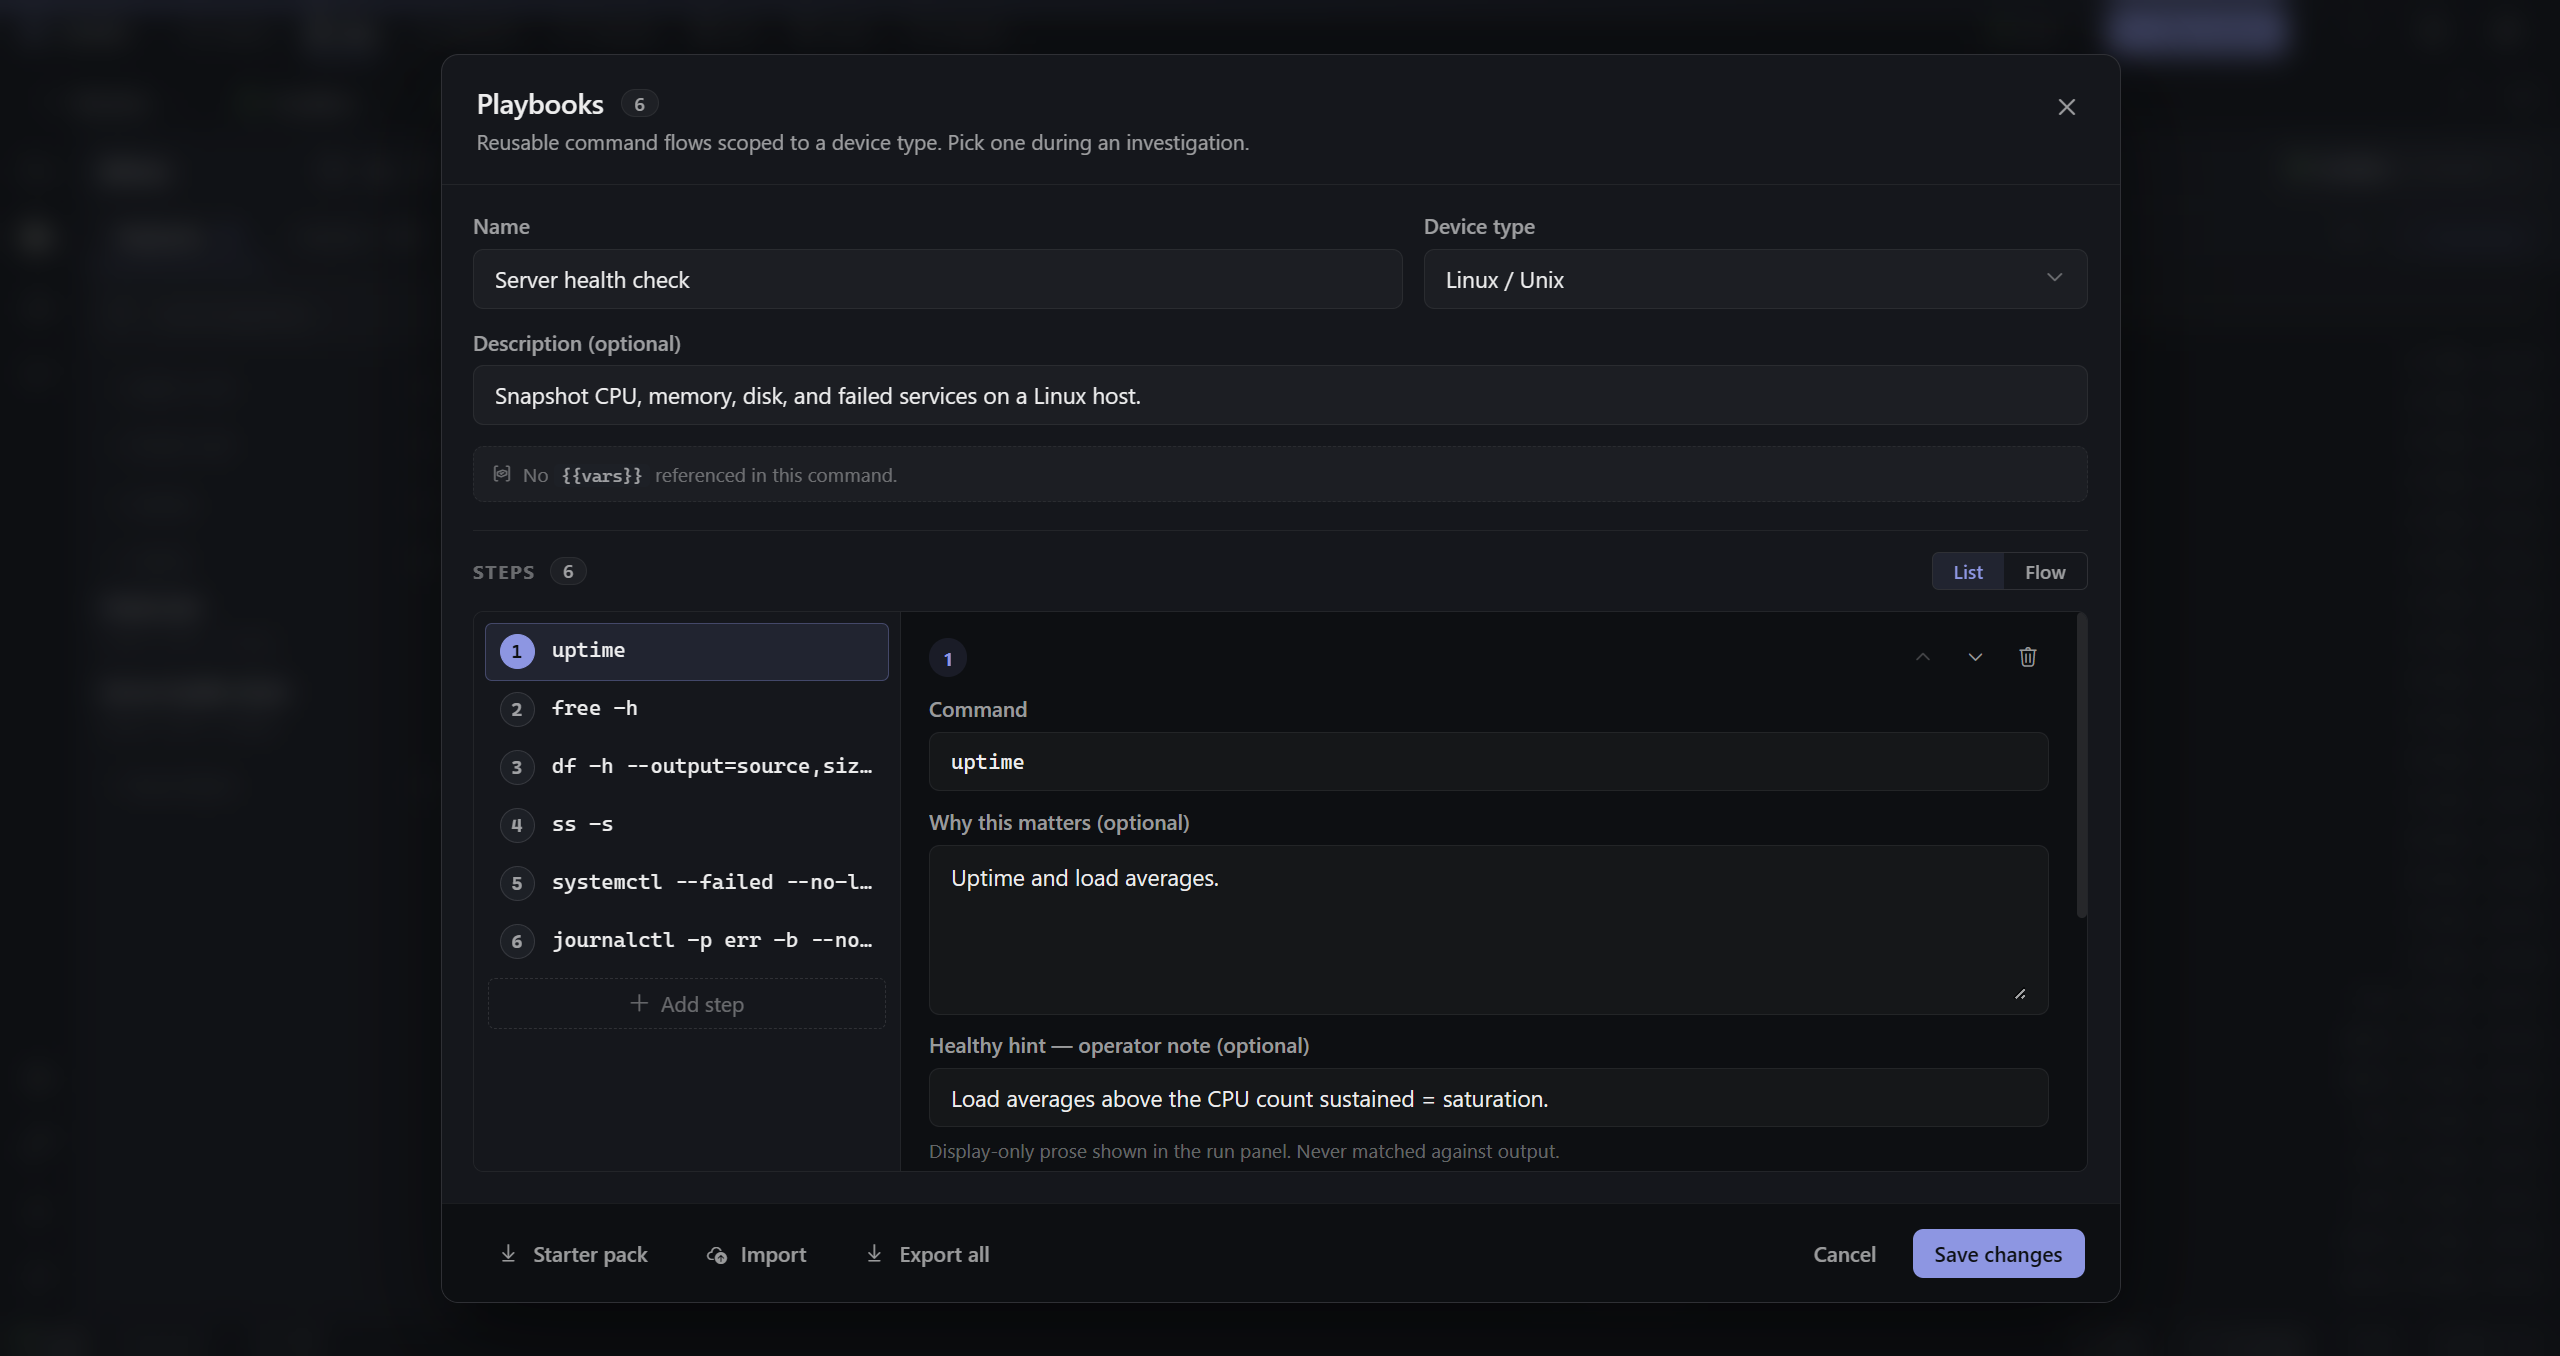Click the Playbooks dialog title
This screenshot has height=1356, width=2560.
(540, 104)
